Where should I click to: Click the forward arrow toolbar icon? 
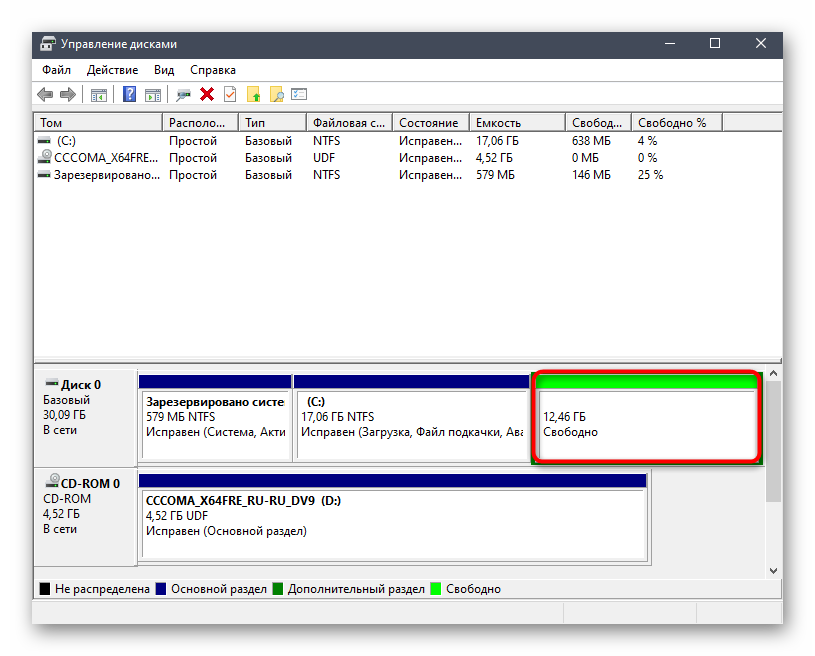[x=68, y=94]
